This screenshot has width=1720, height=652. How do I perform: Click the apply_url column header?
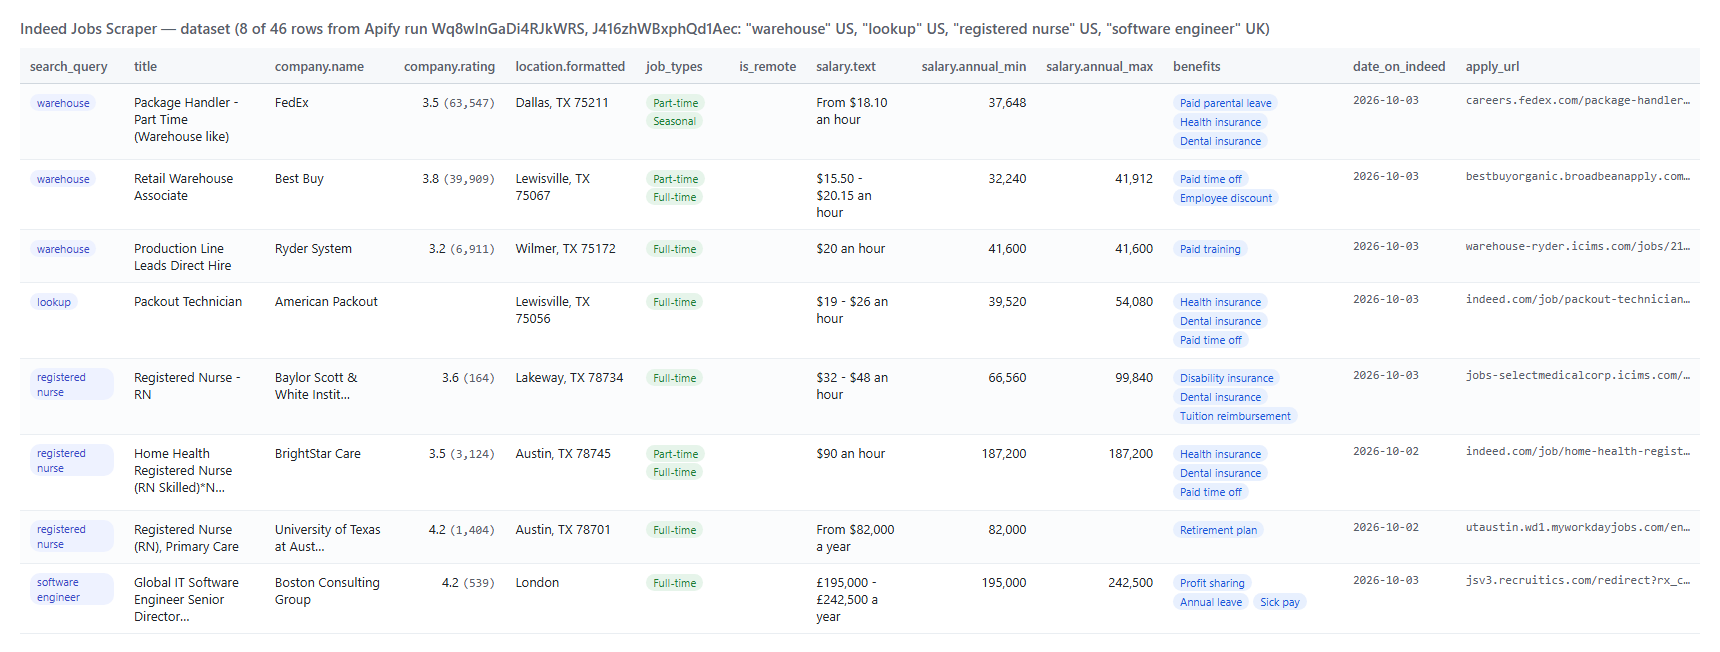[x=1492, y=67]
